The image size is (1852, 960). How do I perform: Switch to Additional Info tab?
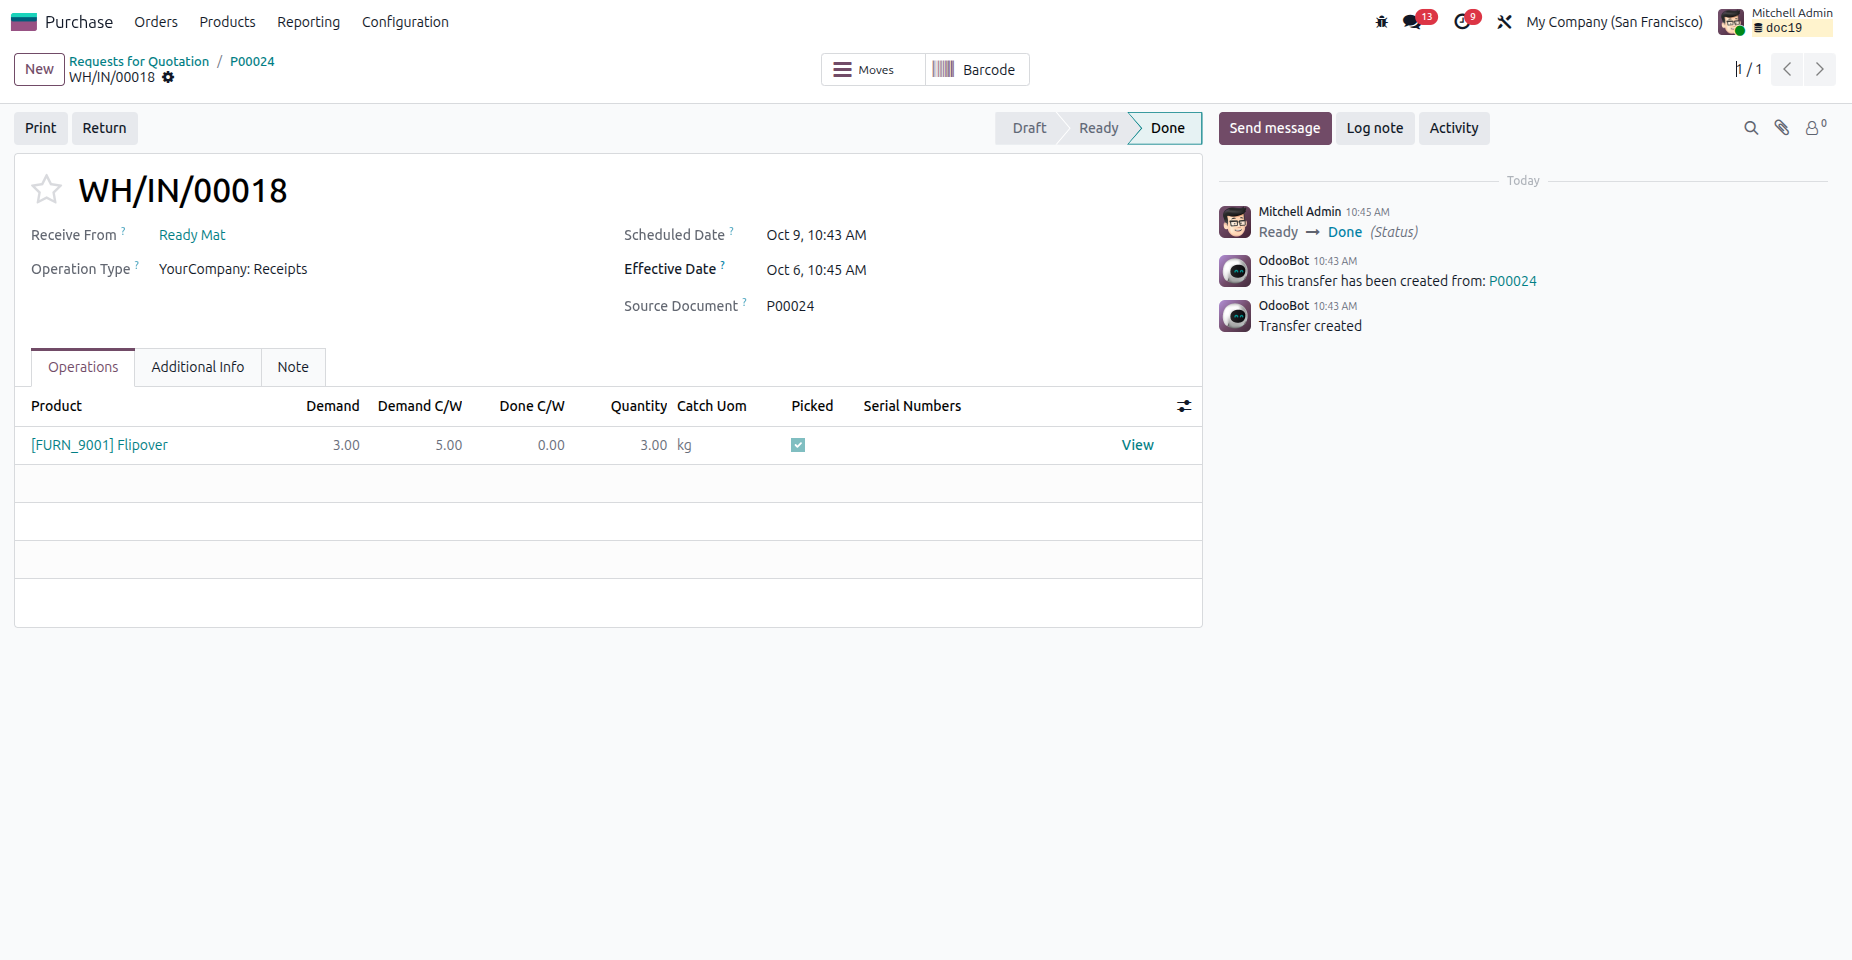(x=198, y=367)
